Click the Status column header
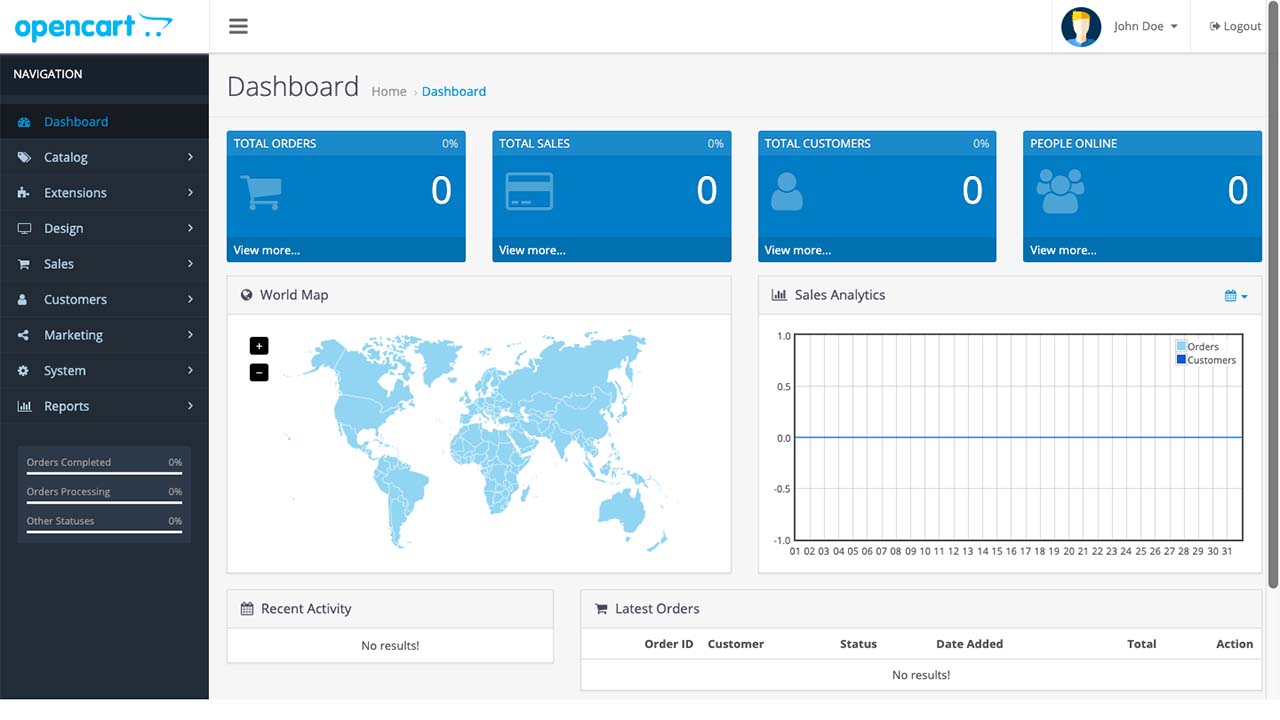1280x720 pixels. click(858, 644)
